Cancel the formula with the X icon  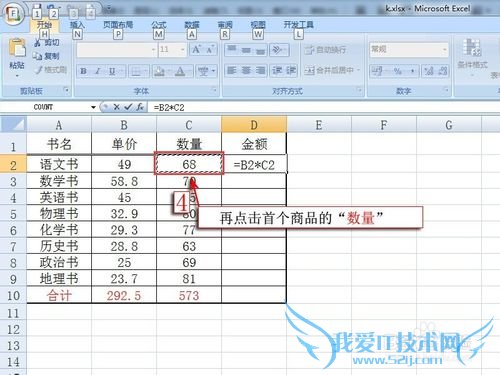point(116,107)
